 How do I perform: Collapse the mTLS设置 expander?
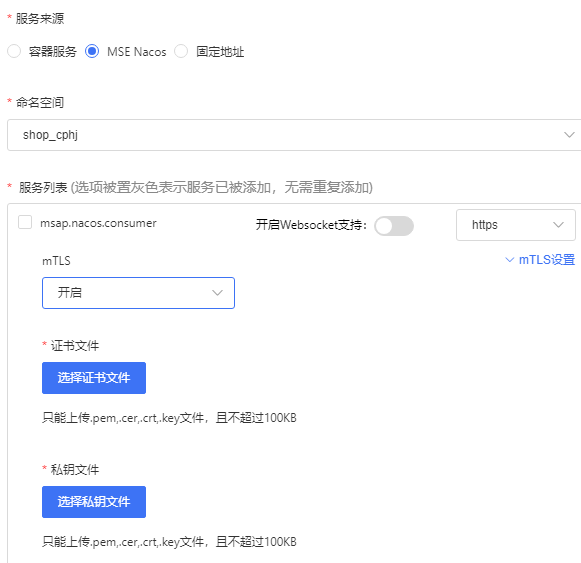540,260
